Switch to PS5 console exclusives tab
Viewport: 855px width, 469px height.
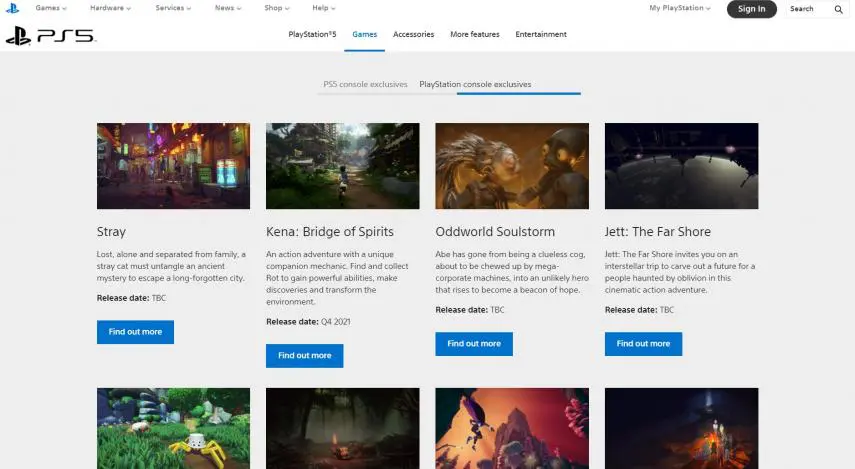[x=365, y=85]
